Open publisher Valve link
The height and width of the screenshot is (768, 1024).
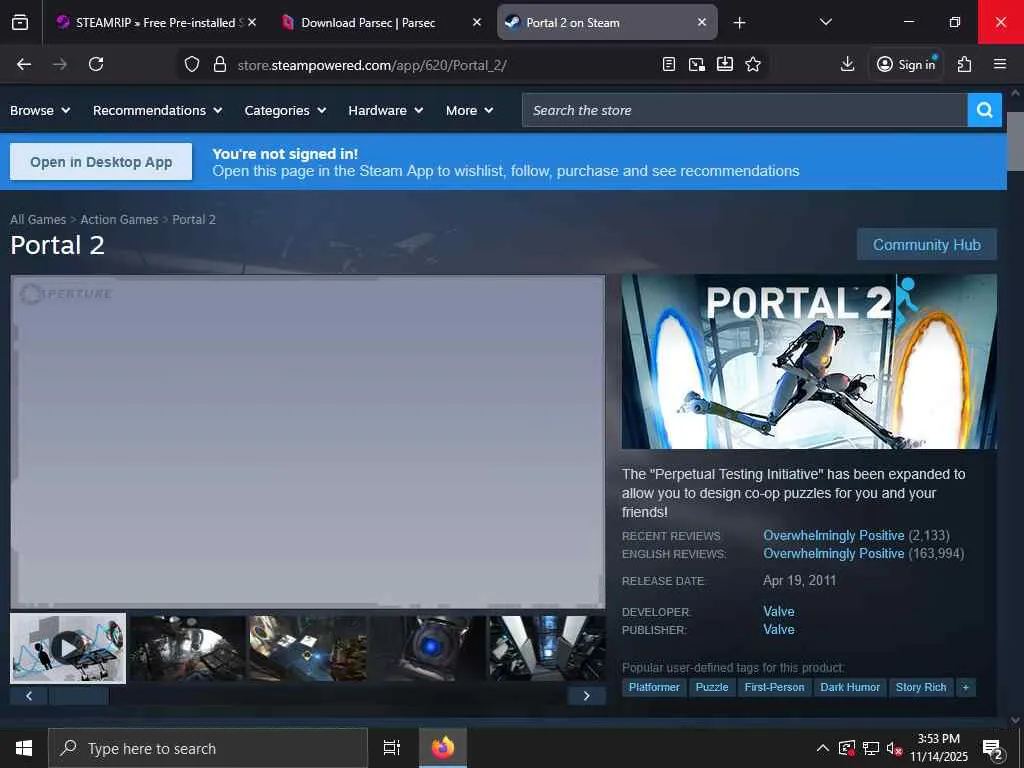778,630
